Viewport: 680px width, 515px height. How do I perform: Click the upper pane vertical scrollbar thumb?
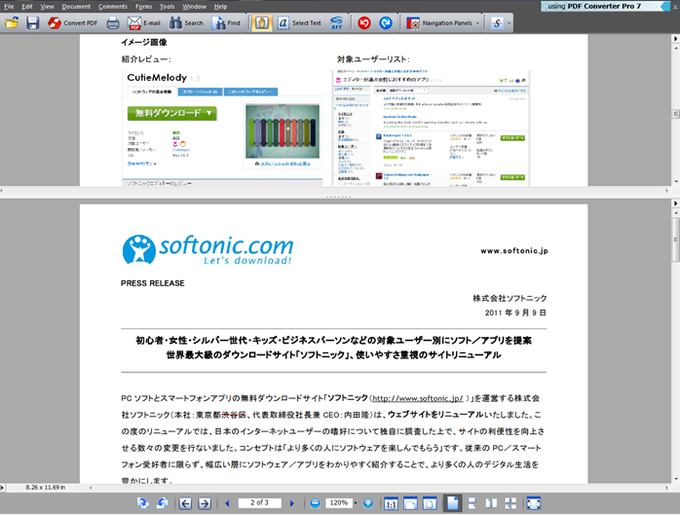point(676,114)
